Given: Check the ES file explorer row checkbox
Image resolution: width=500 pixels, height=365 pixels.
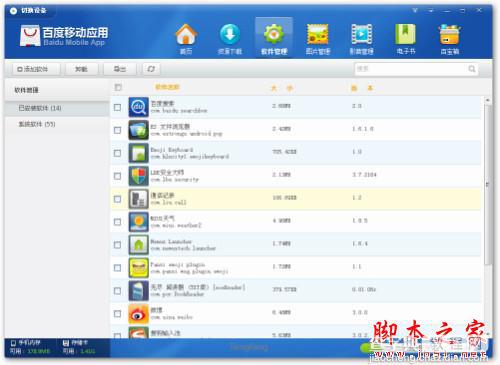Looking at the screenshot, I should 117,130.
